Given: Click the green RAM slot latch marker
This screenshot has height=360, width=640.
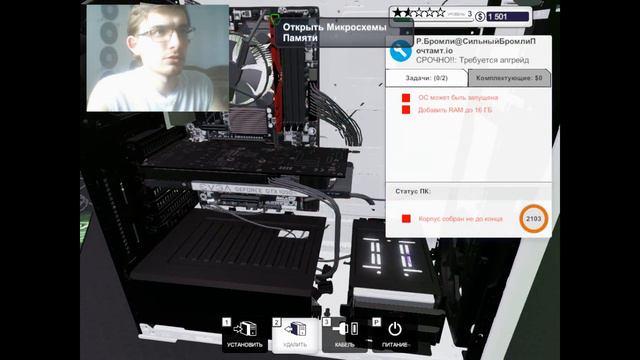Looking at the screenshot, I should point(275,18).
